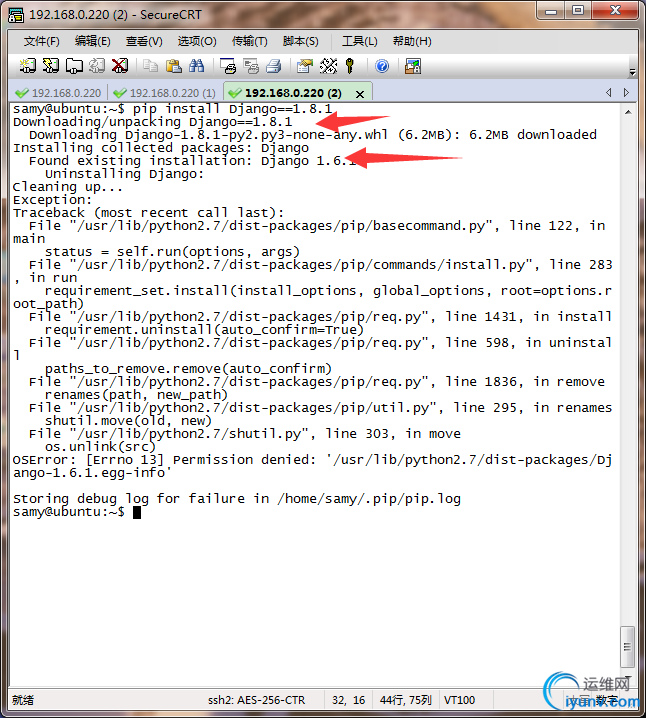Minimize the SecureCRT window
Image resolution: width=646 pixels, height=718 pixels.
click(551, 11)
